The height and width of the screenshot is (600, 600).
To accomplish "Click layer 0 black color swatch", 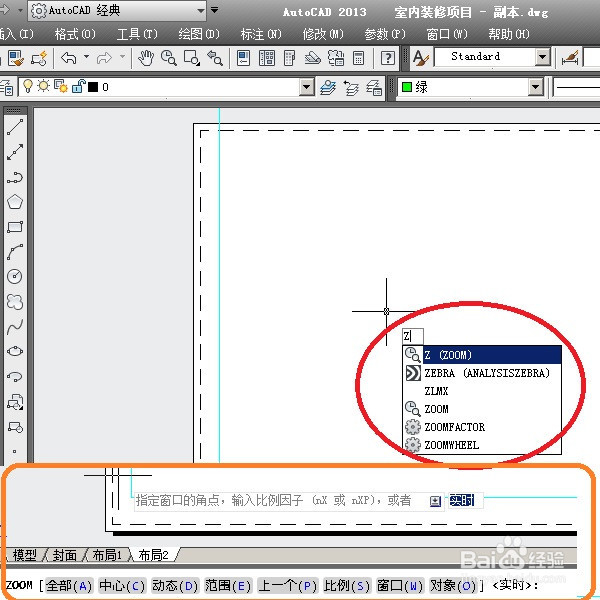I will coord(93,87).
